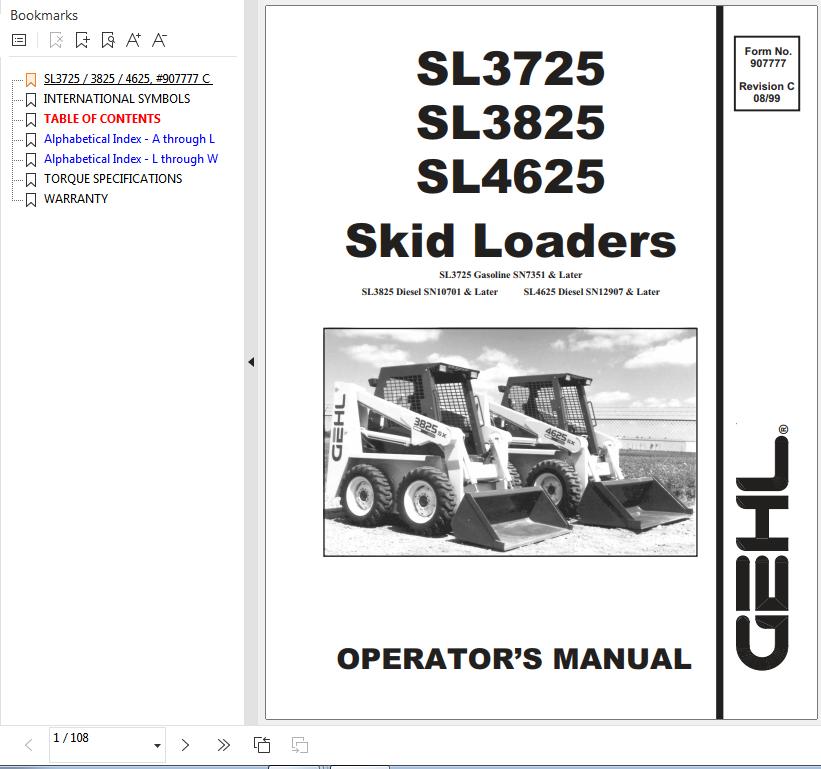Click the SL4625 Diesel SN12907 & Later text
This screenshot has height=769, width=821.
click(592, 292)
